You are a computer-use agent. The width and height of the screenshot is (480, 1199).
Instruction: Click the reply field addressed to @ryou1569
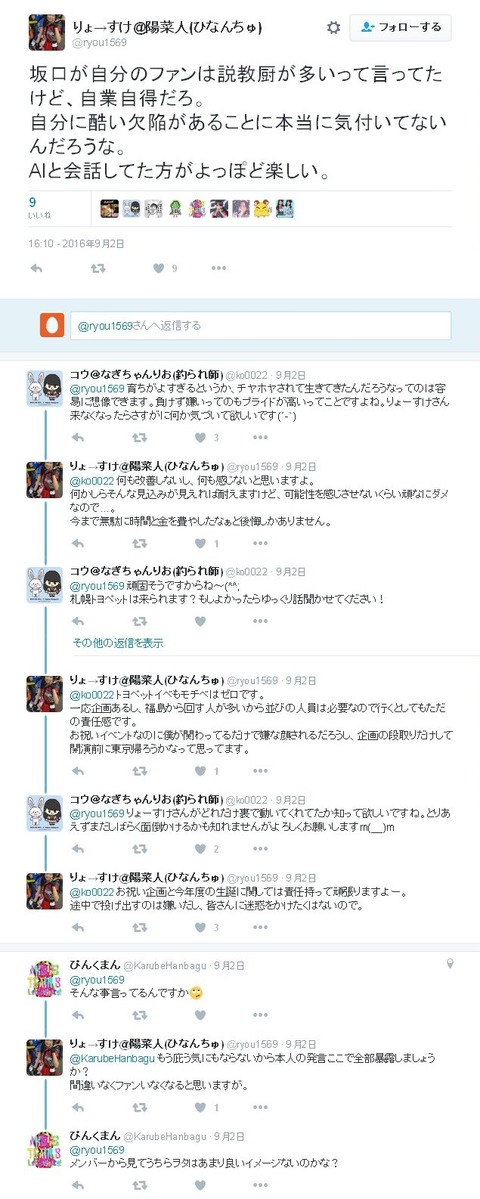click(260, 325)
